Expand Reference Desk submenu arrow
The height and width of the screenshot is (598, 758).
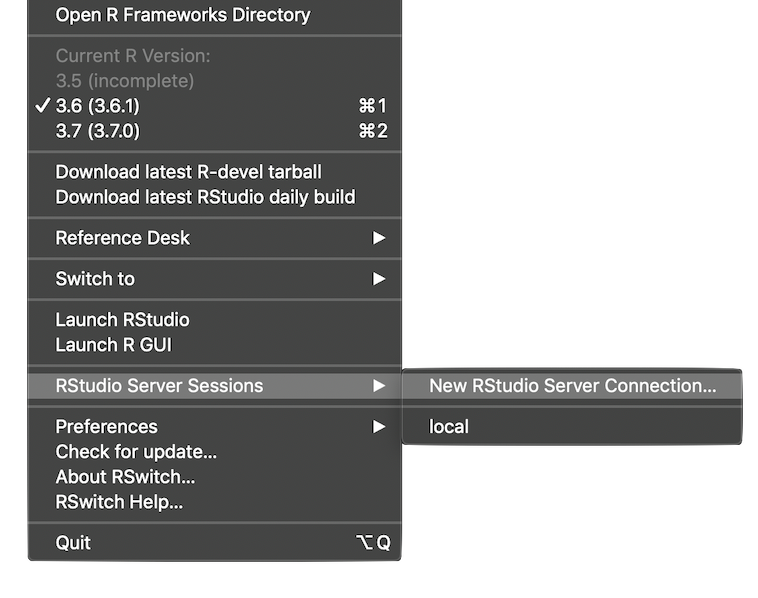coord(379,238)
